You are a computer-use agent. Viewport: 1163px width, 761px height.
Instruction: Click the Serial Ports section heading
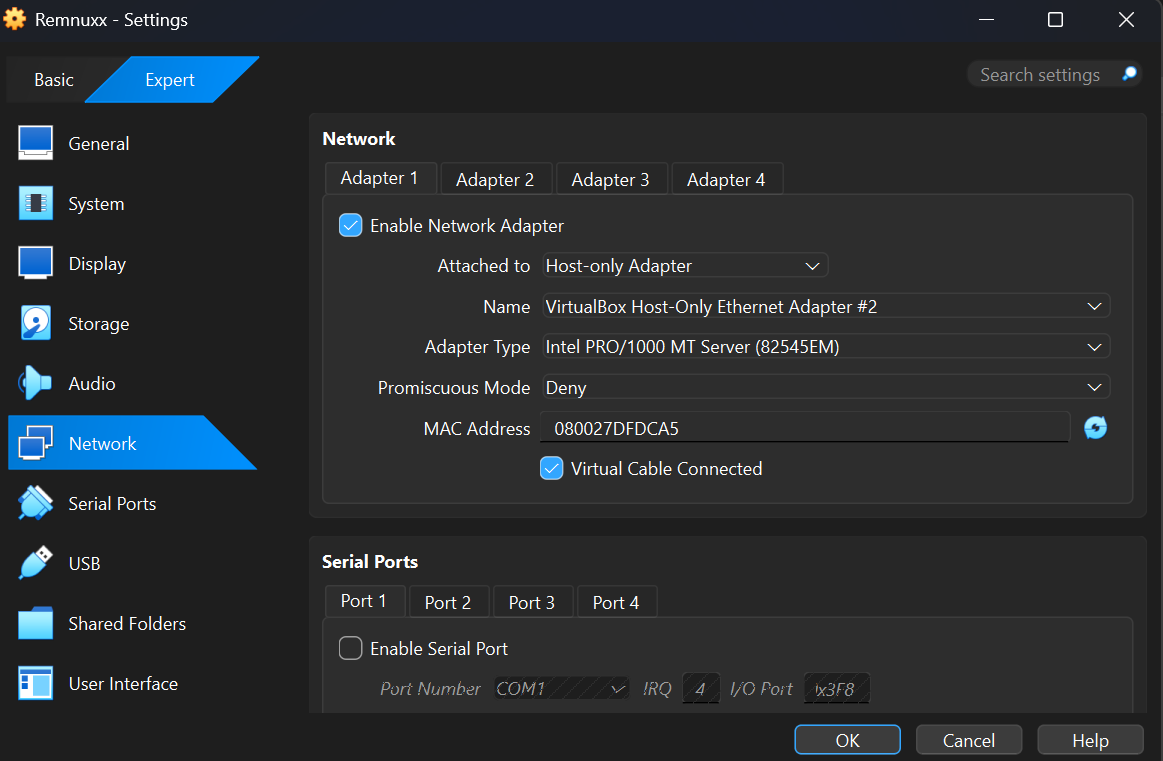tap(370, 561)
